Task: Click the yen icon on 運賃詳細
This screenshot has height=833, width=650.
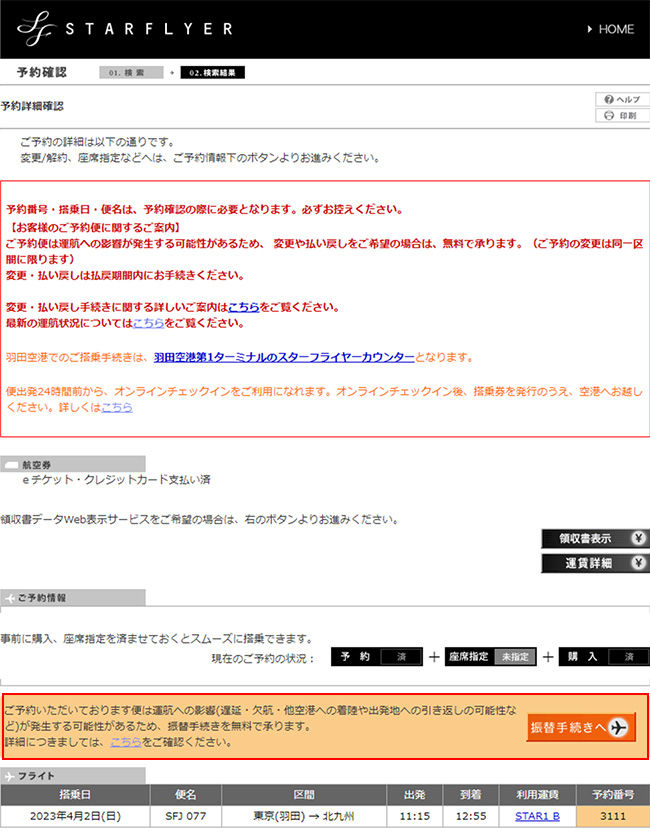Action: [637, 563]
